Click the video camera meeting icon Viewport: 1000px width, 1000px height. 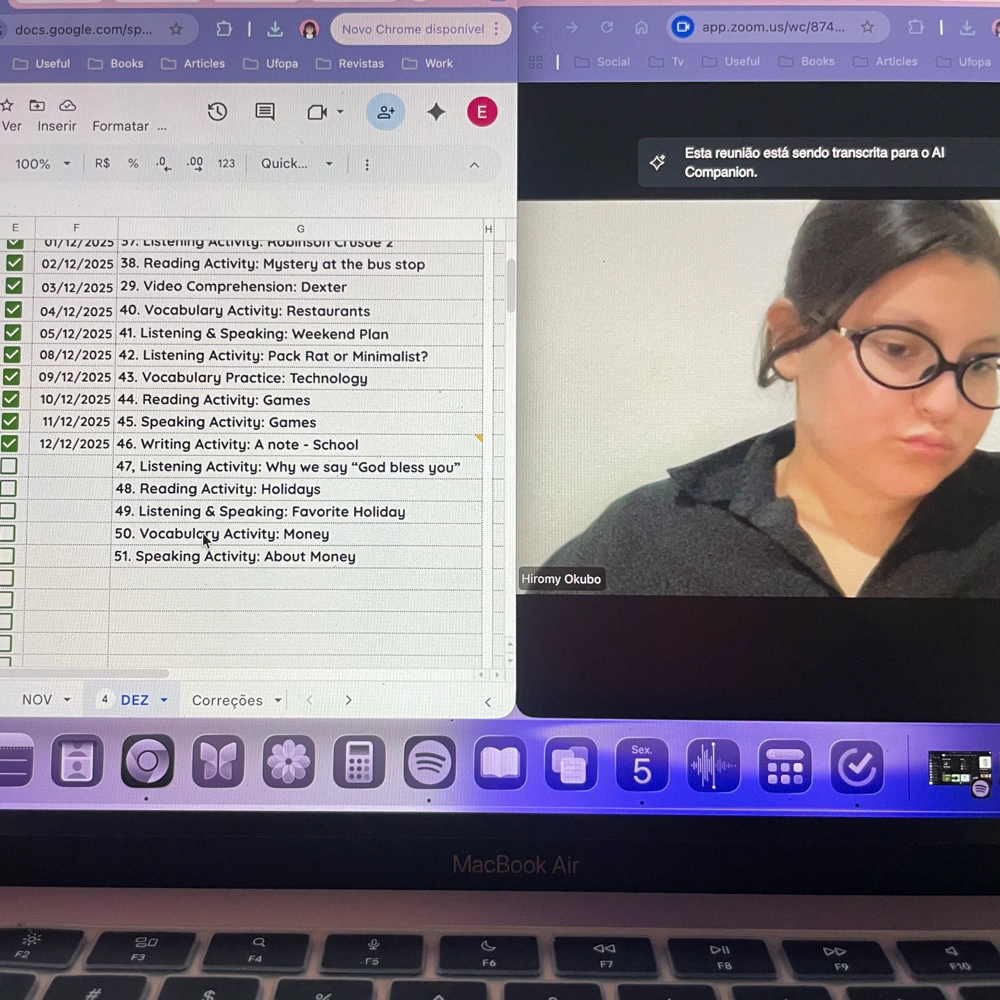[318, 112]
